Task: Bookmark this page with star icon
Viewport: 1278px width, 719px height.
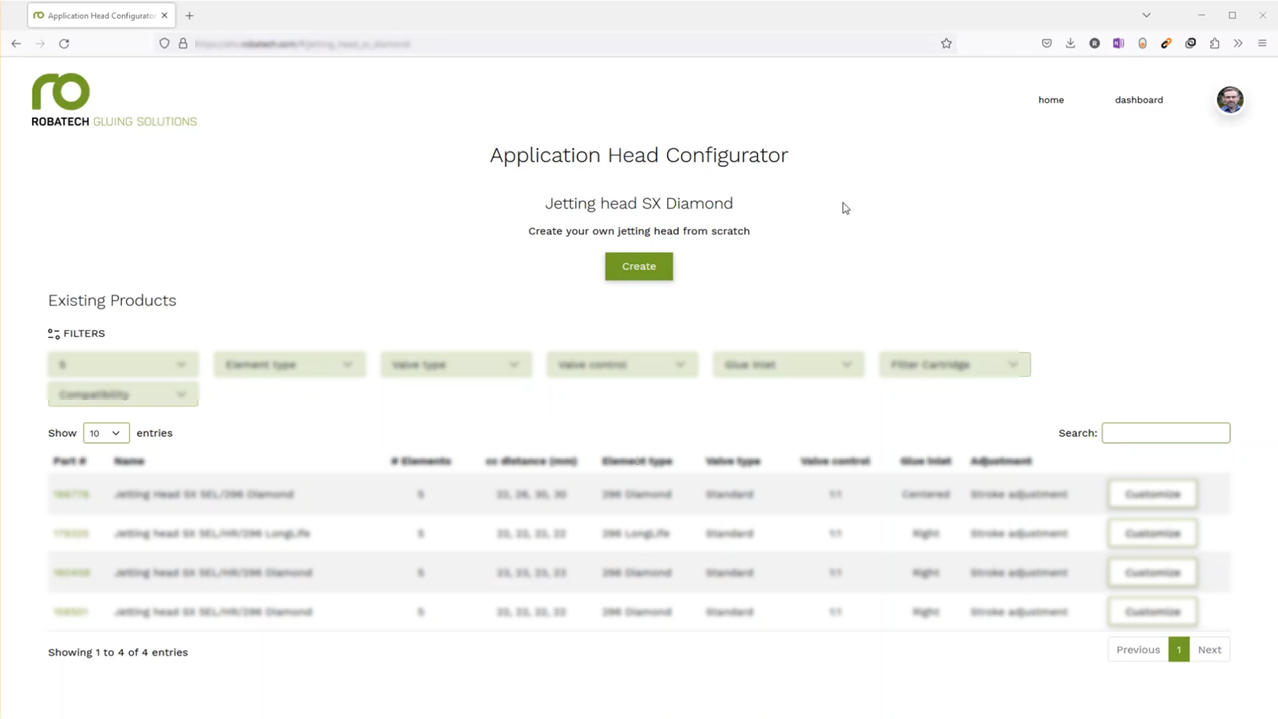Action: coord(946,44)
